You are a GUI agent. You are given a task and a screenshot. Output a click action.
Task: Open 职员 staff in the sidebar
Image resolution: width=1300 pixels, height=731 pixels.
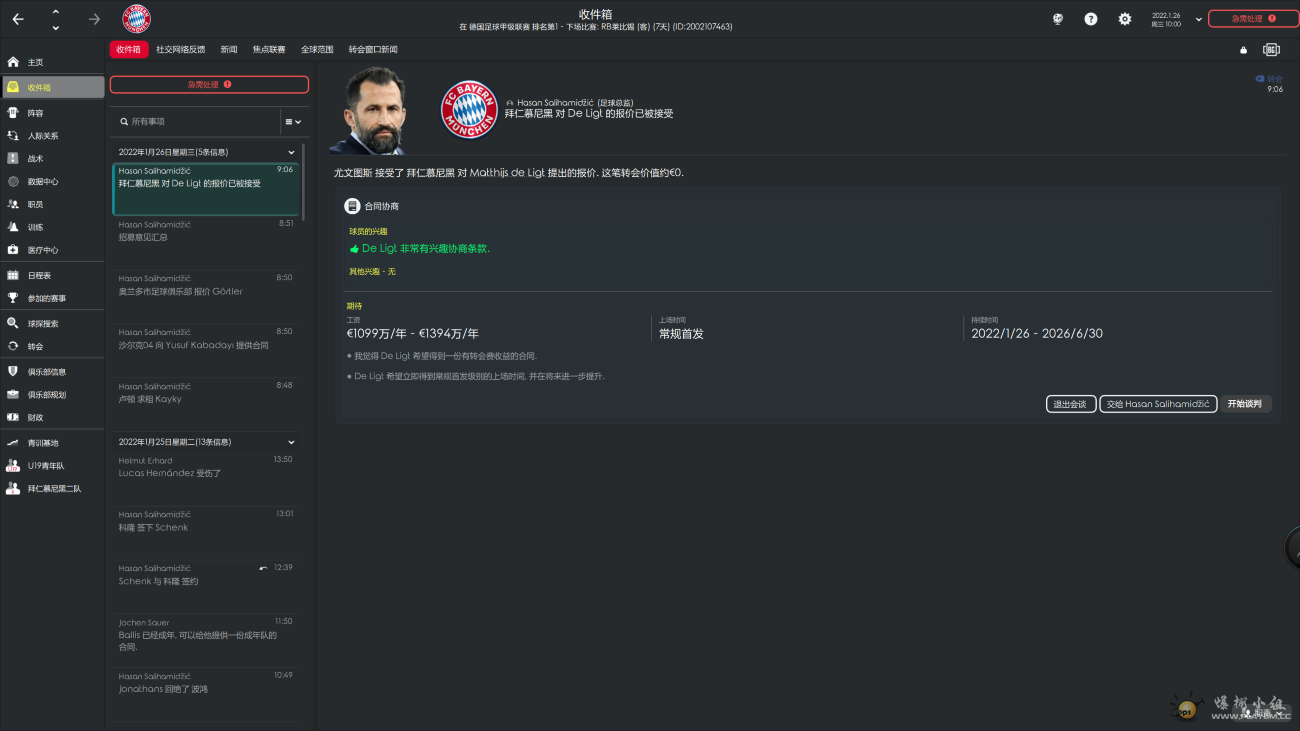(x=52, y=204)
